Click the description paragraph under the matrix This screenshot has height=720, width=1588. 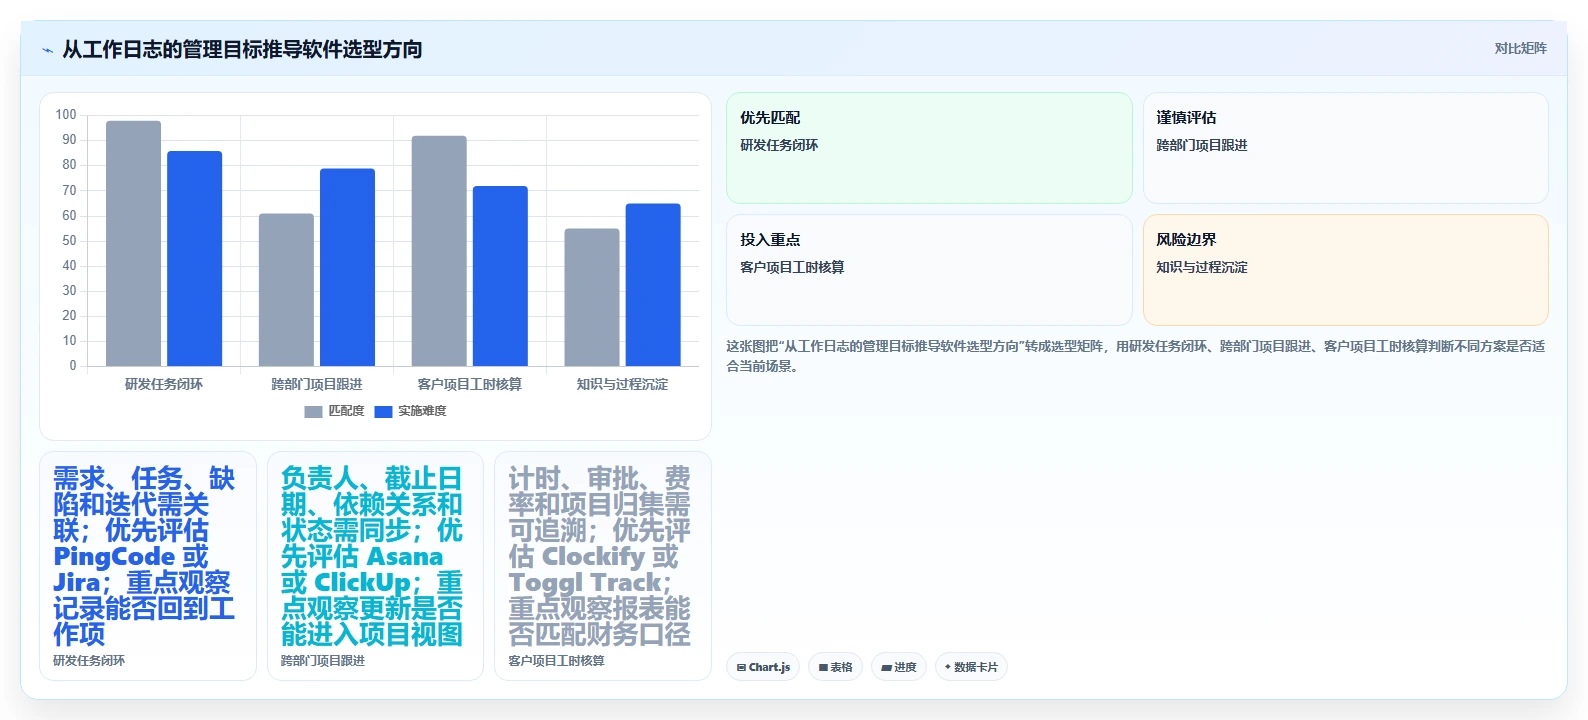tap(1136, 356)
